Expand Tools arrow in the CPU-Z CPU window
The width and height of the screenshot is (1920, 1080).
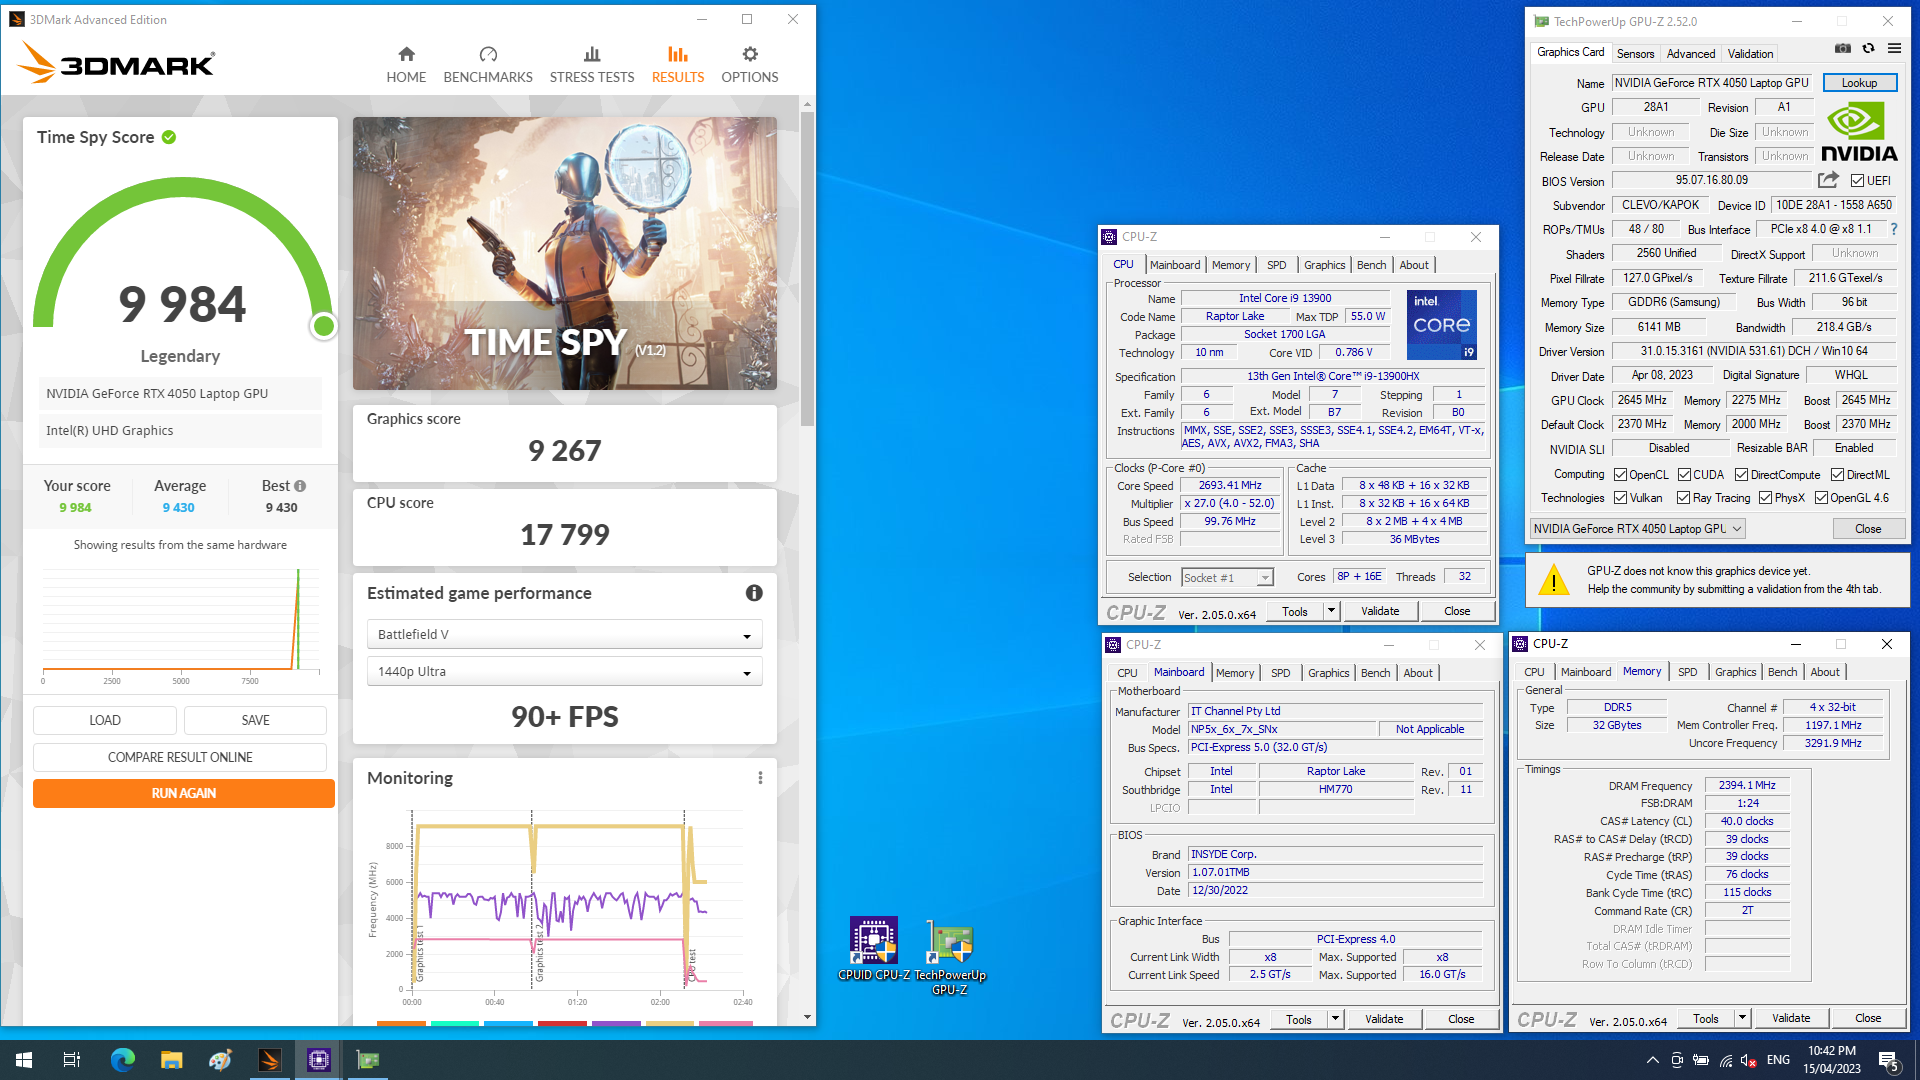click(x=1331, y=611)
